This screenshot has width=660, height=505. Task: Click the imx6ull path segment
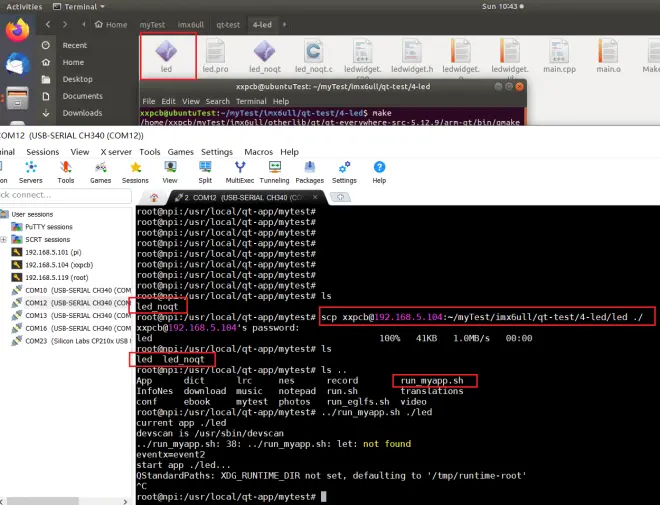pos(191,25)
